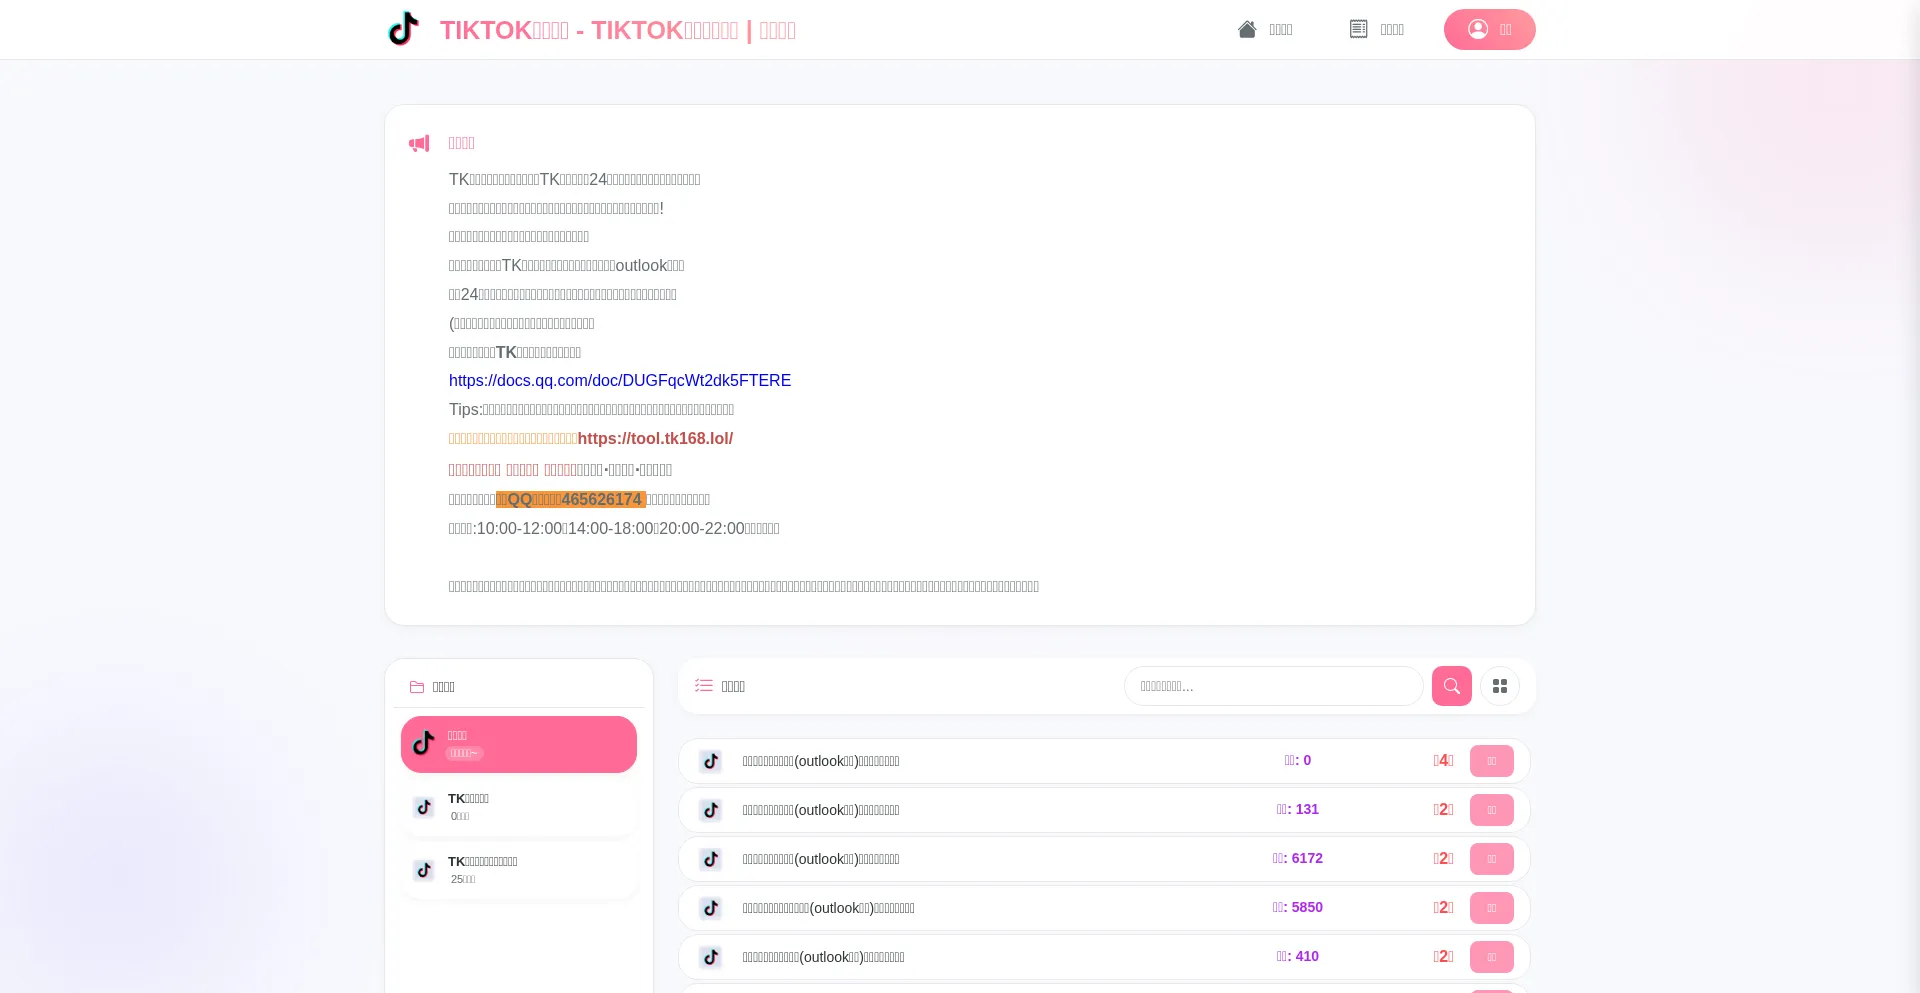The height and width of the screenshot is (993, 1920).
Task: Click the pink TIKTOK site title text
Action: [x=618, y=30]
